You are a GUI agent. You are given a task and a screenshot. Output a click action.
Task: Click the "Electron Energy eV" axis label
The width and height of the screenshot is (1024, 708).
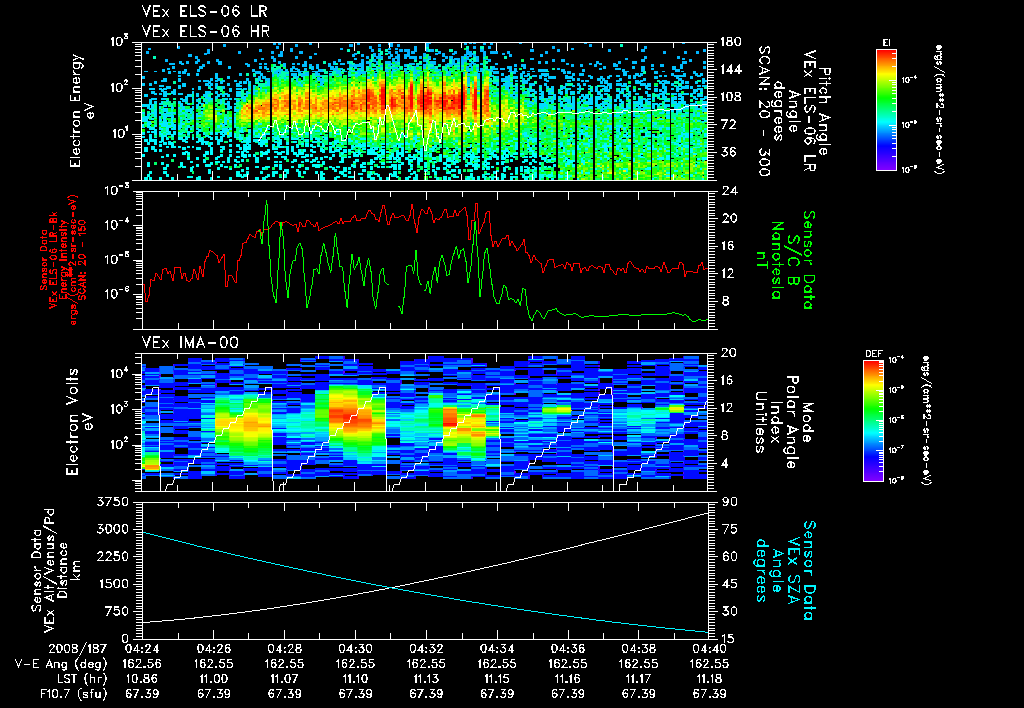[x=83, y=110]
